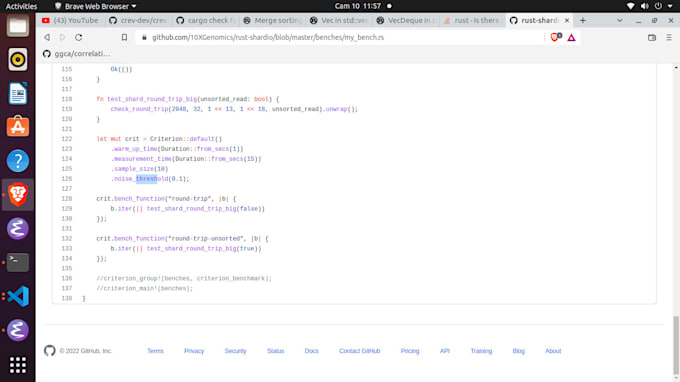
Task: Click check_round_trip call on line 119
Action: [139, 109]
